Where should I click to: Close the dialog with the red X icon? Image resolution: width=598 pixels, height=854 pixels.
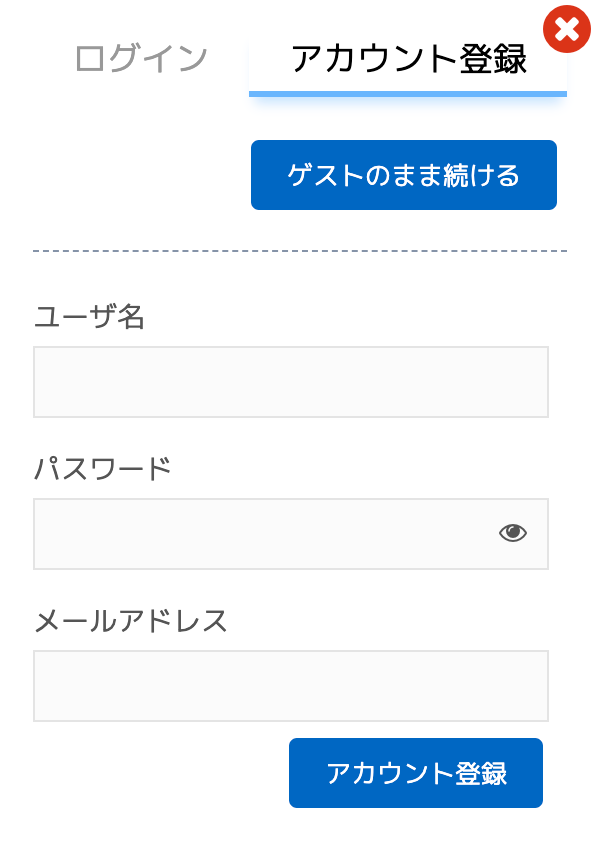click(x=566, y=29)
